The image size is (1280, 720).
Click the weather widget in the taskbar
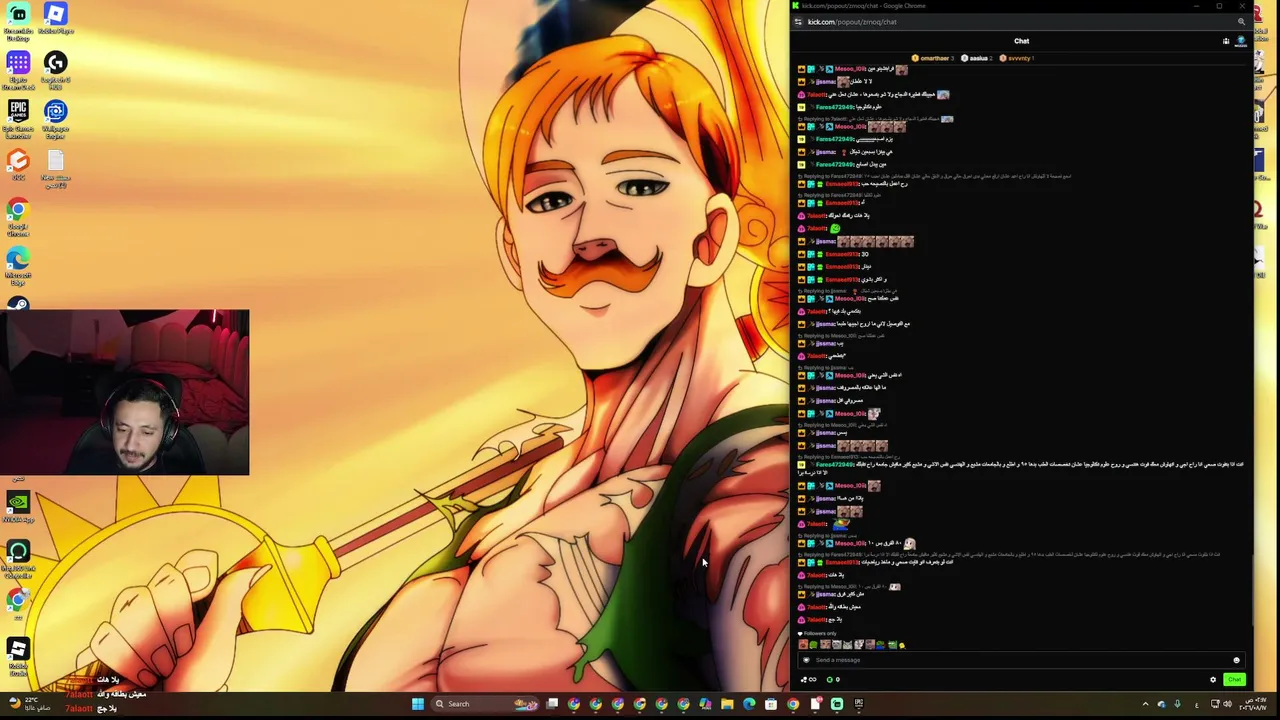[30, 704]
